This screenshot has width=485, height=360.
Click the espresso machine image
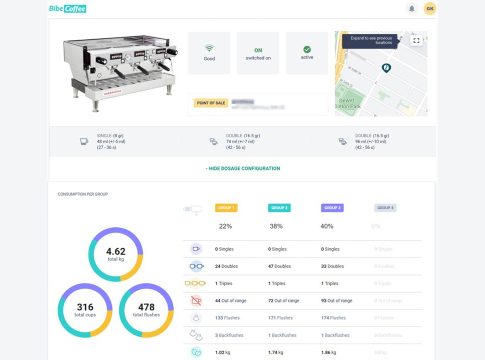(x=120, y=72)
